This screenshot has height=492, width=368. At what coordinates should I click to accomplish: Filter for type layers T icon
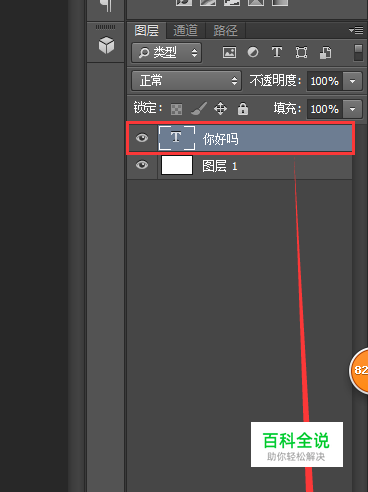coord(277,52)
